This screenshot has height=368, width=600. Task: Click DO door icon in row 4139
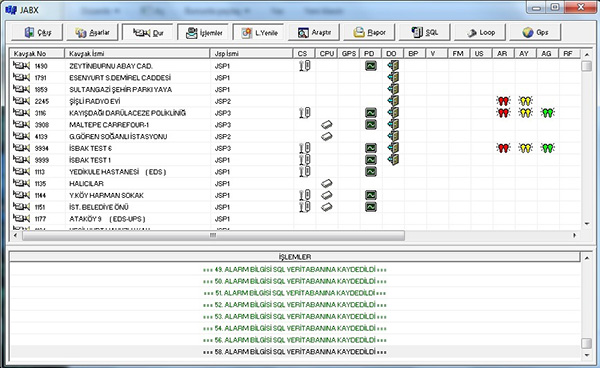tap(393, 136)
